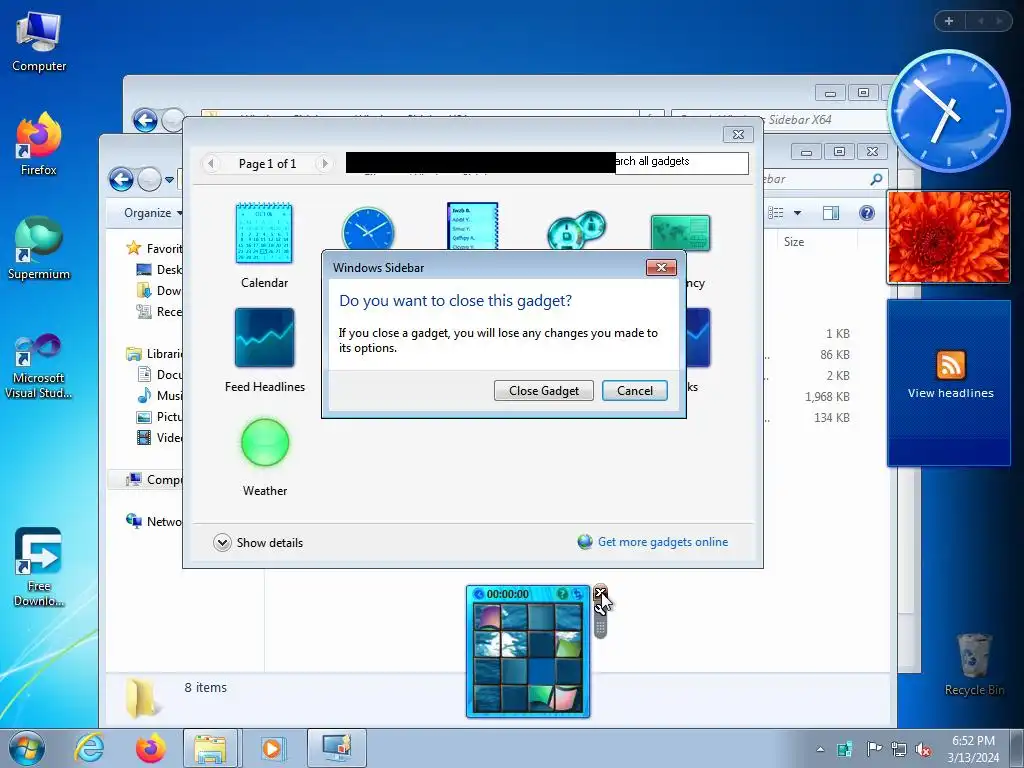This screenshot has width=1024, height=768.
Task: Open the Recycle Bin
Action: point(974,664)
